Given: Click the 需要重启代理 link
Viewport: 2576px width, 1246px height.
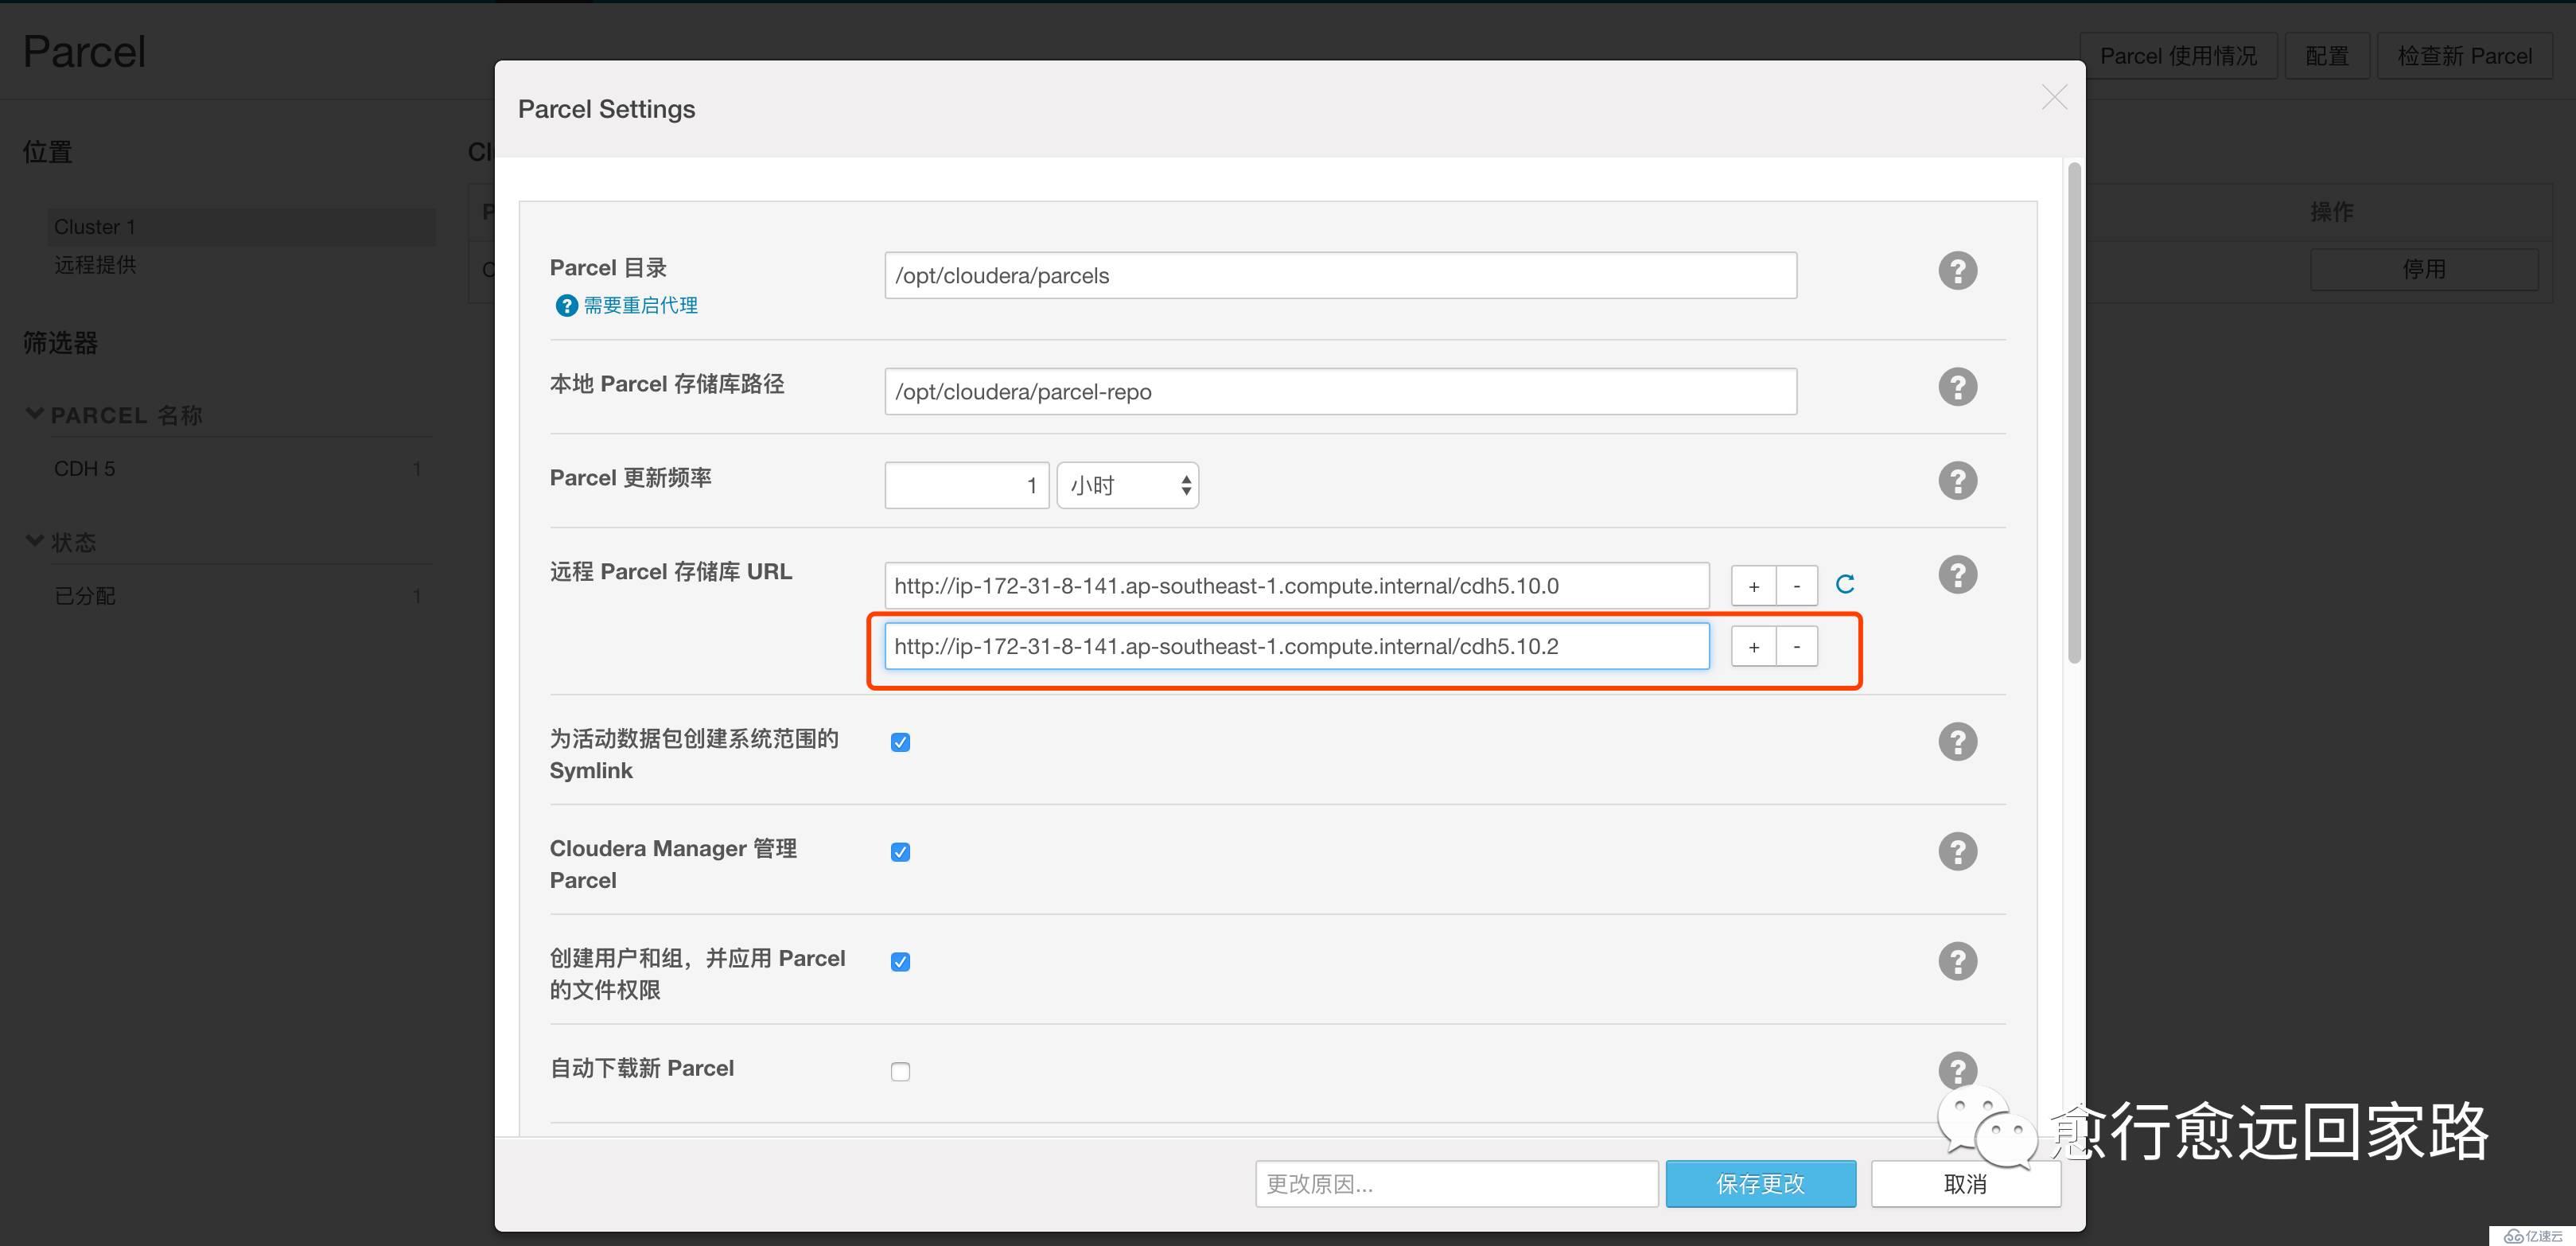Looking at the screenshot, I should 640,305.
